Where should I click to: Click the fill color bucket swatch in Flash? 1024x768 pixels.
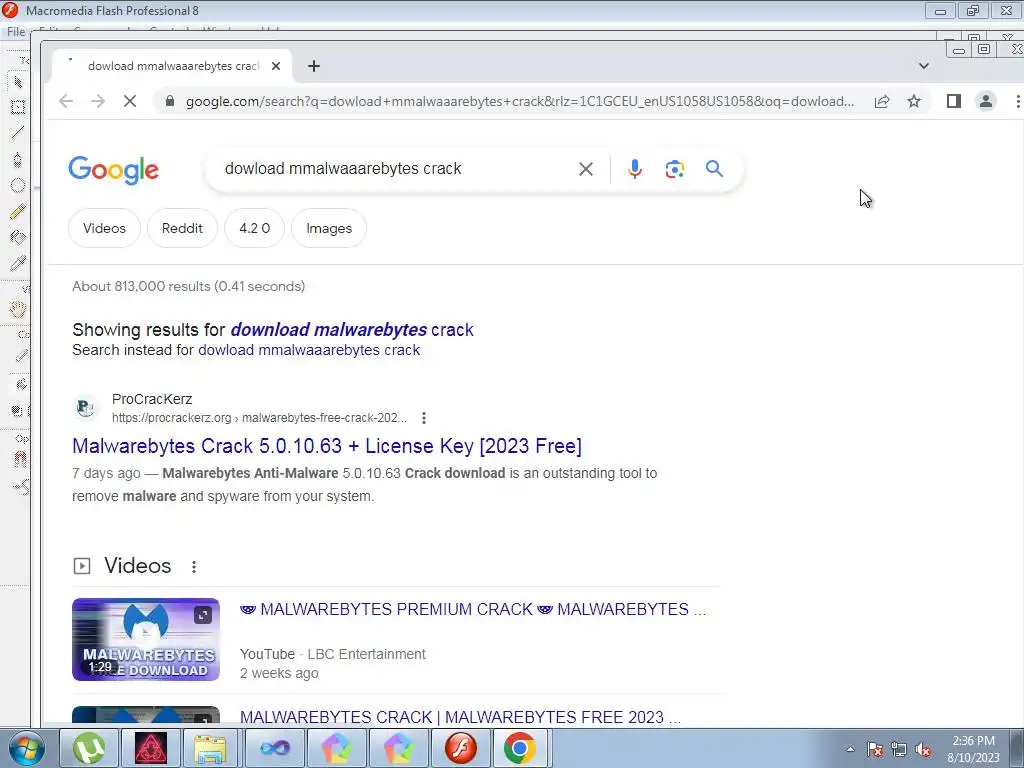coord(21,384)
